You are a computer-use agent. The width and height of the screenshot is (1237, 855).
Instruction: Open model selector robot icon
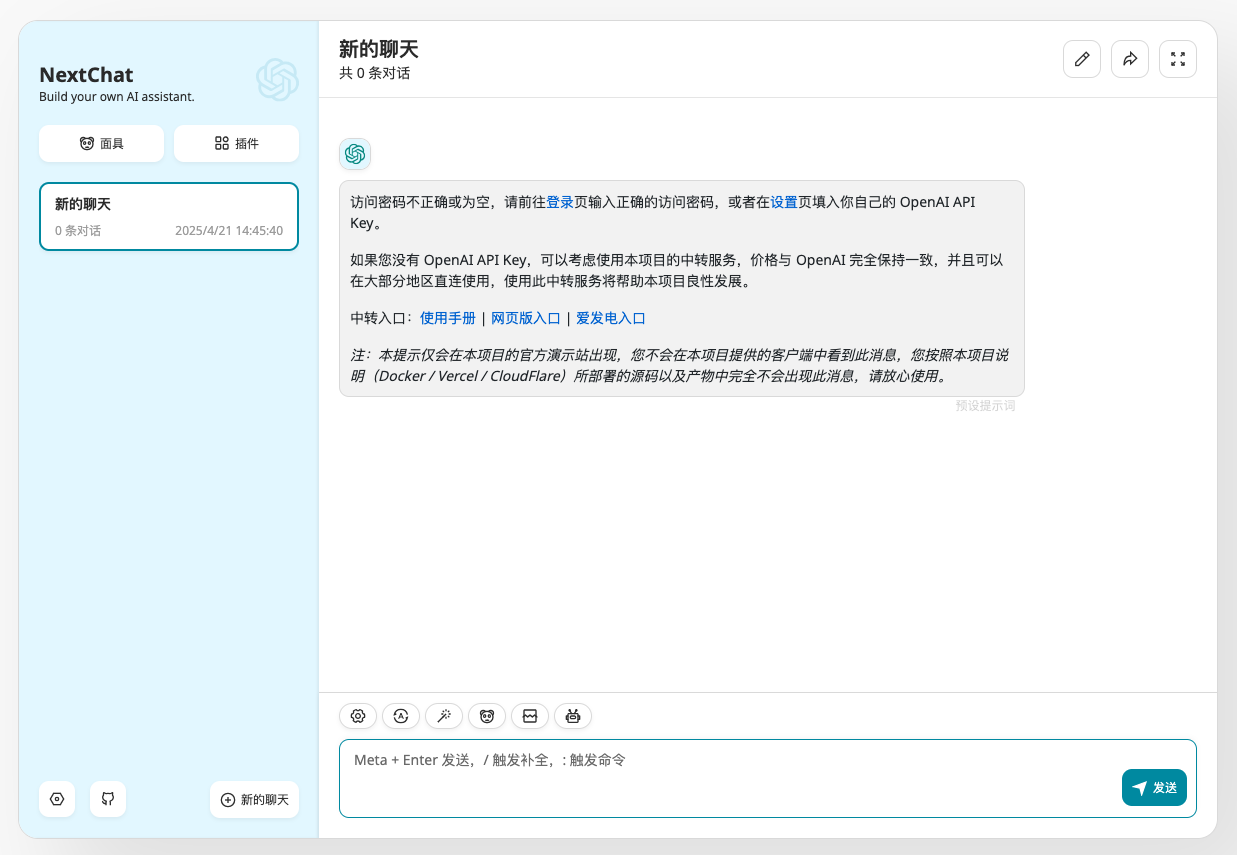point(573,716)
